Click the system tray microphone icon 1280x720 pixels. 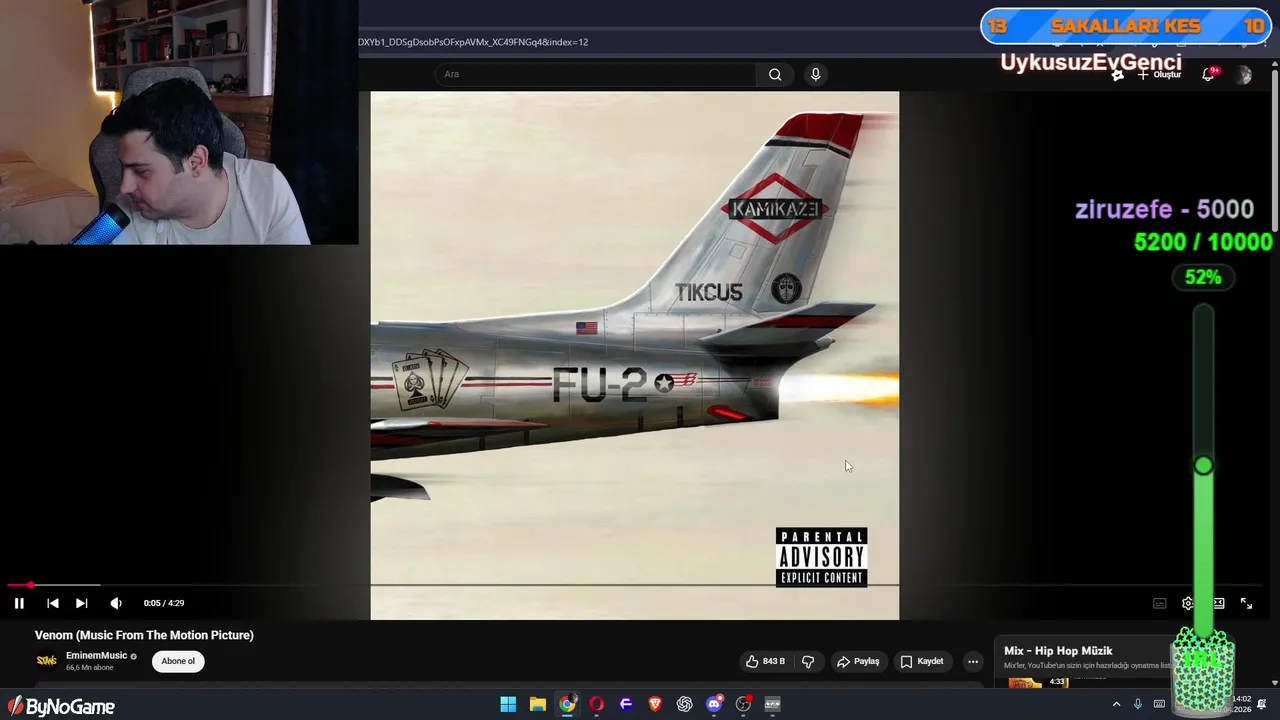coord(1138,704)
